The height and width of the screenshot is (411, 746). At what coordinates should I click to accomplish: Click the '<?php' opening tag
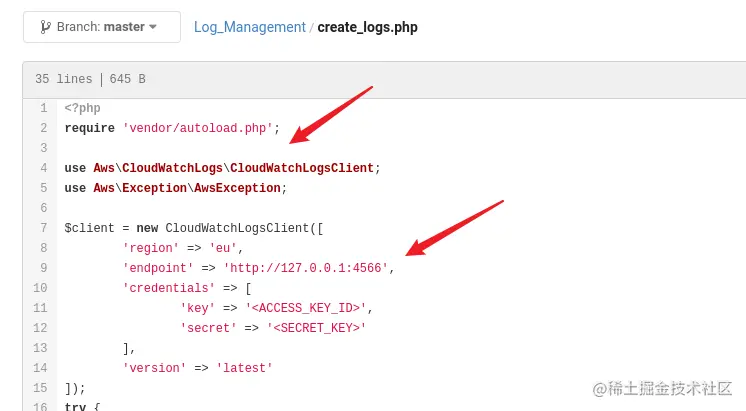[x=82, y=108]
